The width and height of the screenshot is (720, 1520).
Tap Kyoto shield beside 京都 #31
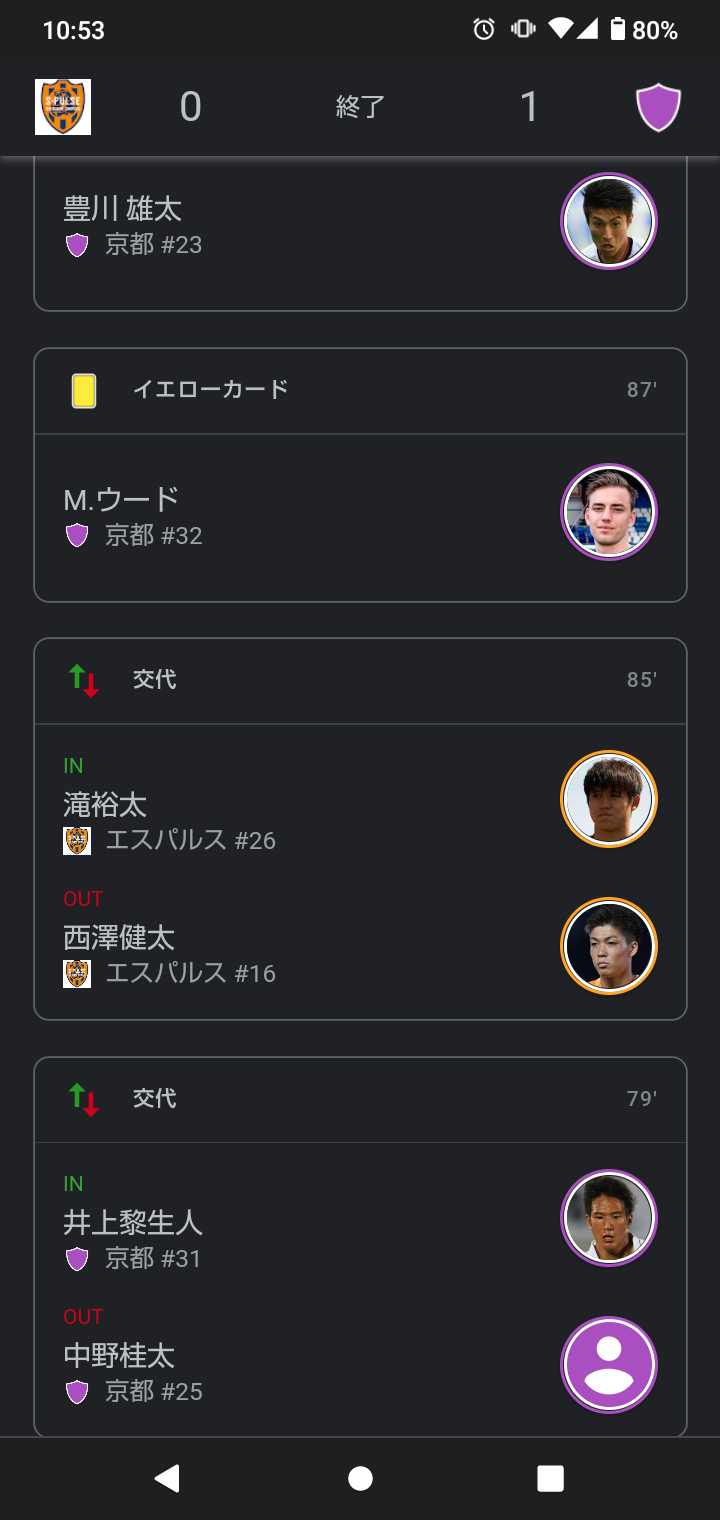point(77,1259)
